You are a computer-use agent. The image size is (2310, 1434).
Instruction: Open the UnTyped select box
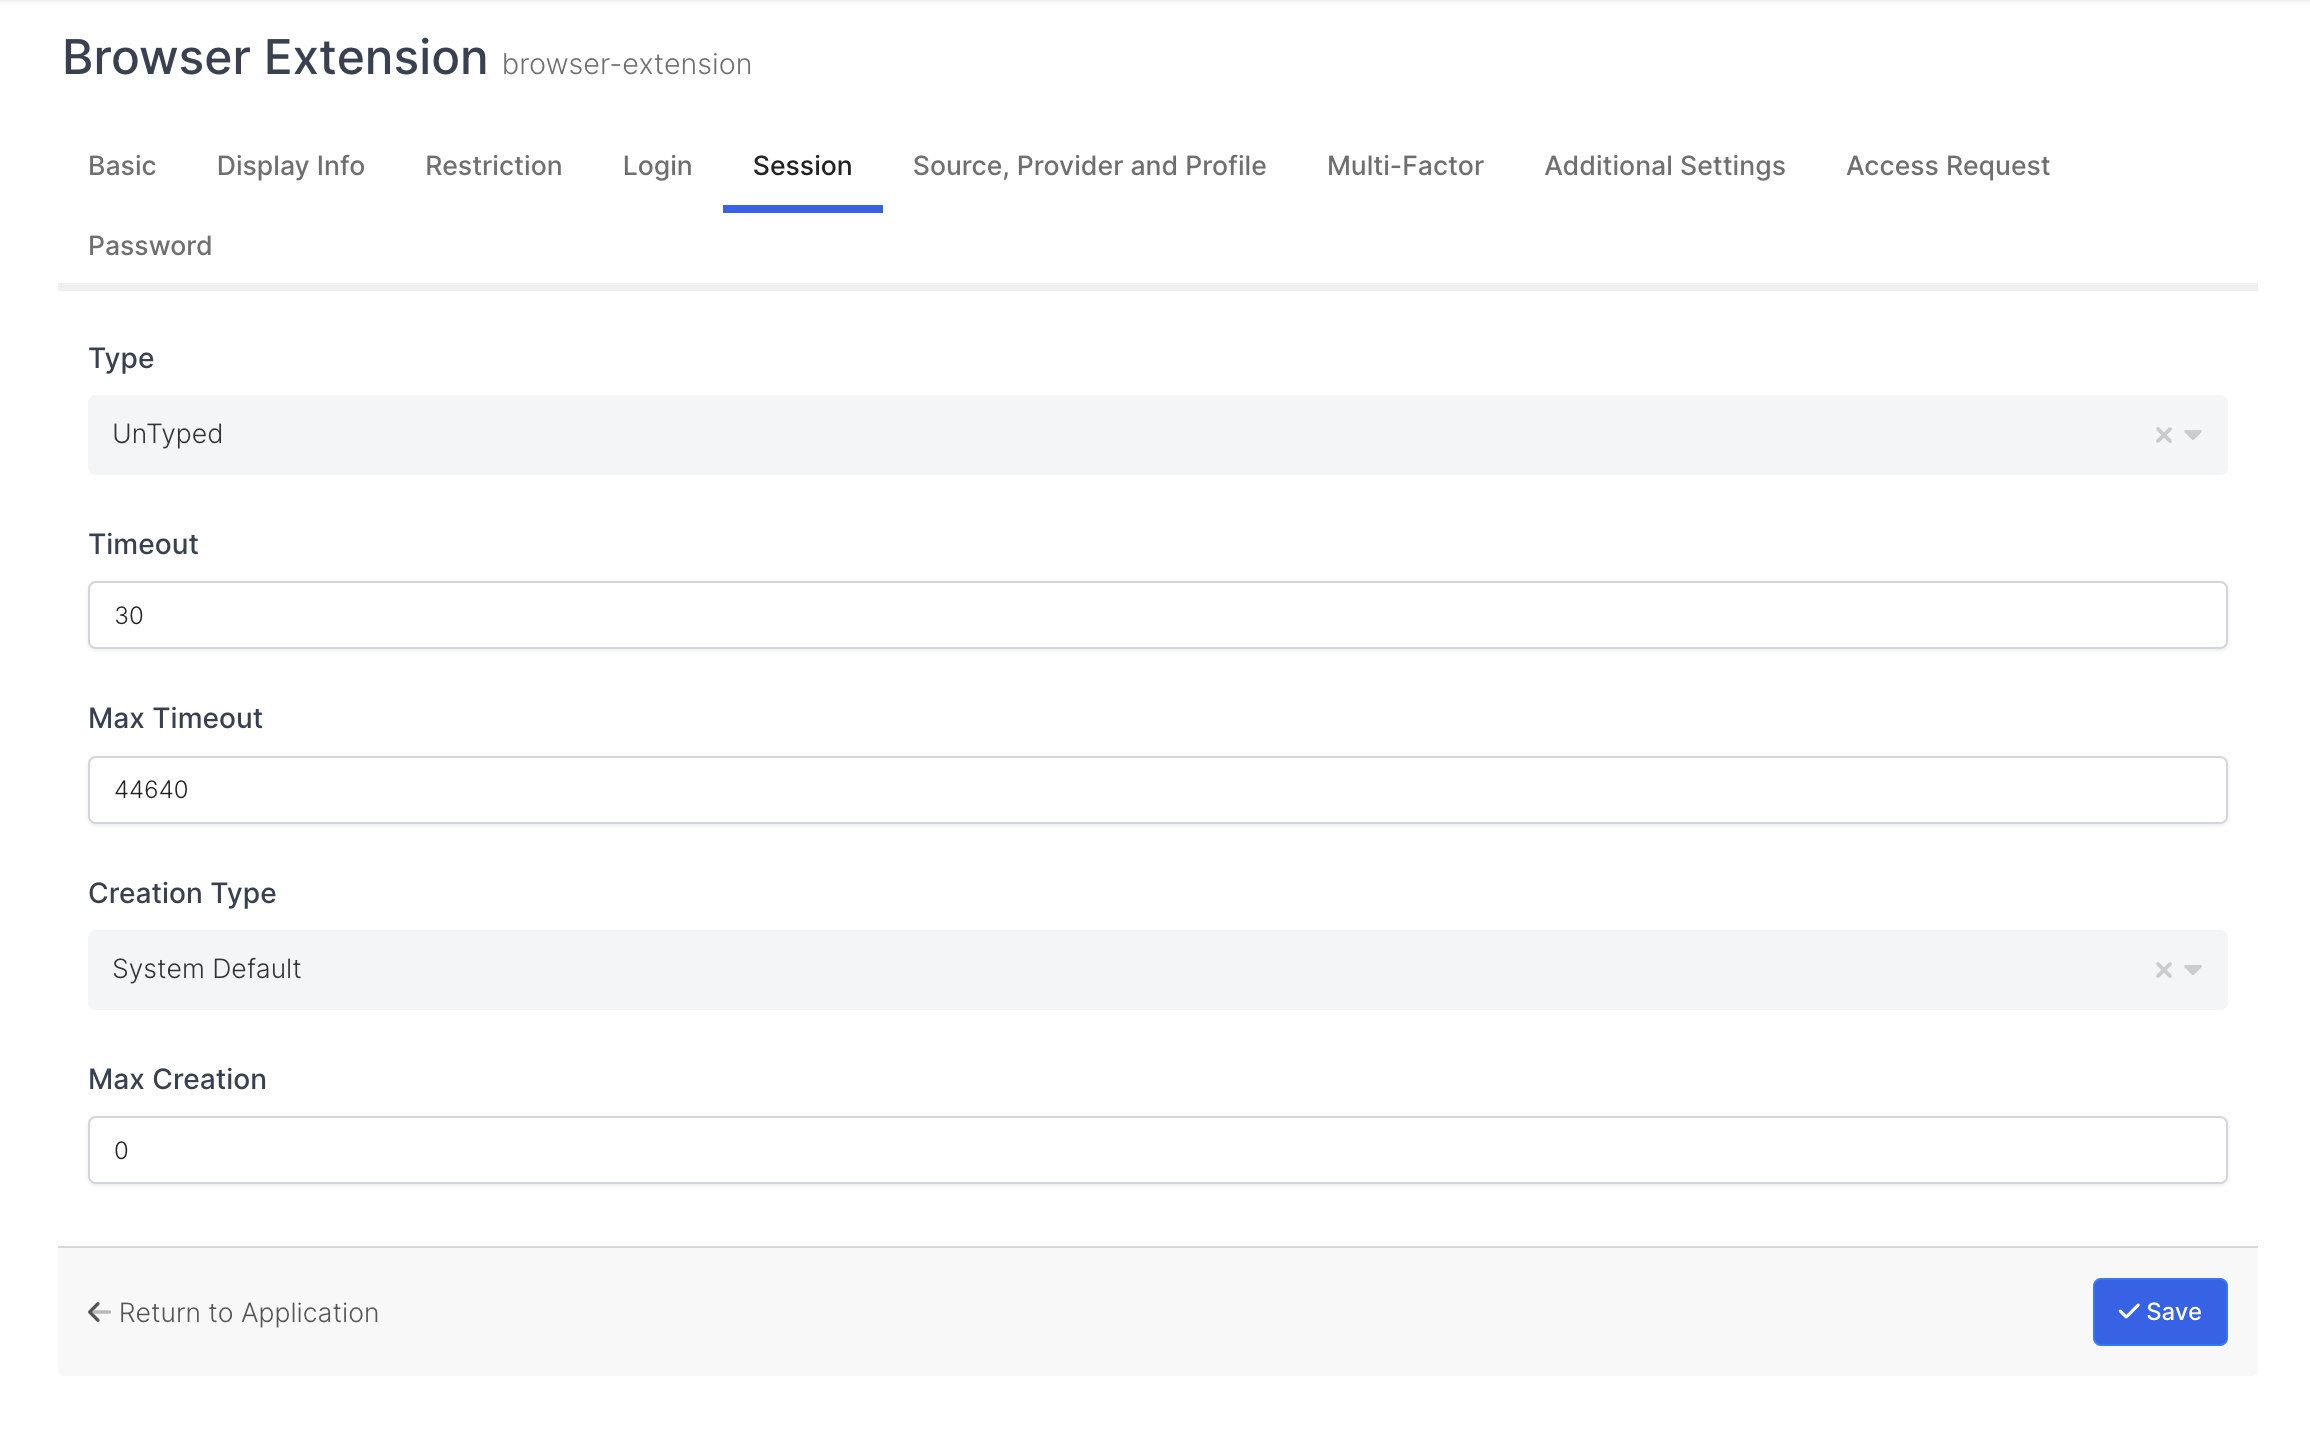(1100, 435)
